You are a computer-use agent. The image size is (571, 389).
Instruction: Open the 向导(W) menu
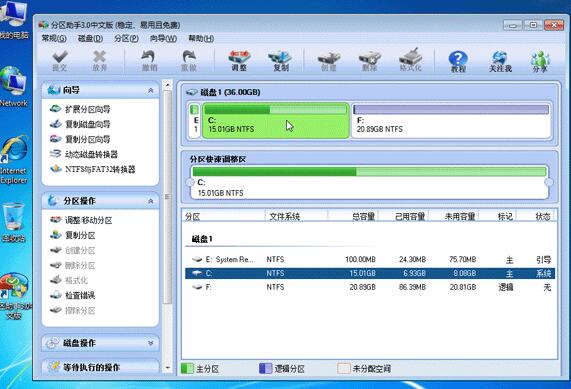pos(163,38)
